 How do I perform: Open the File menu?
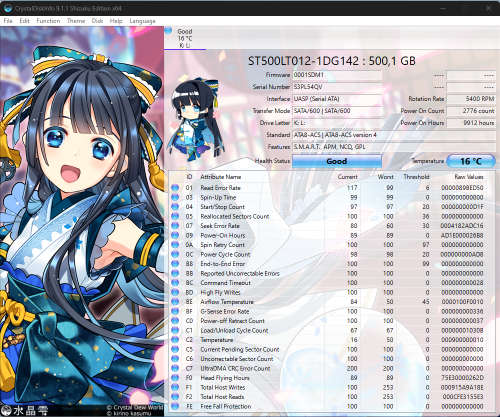(8, 21)
